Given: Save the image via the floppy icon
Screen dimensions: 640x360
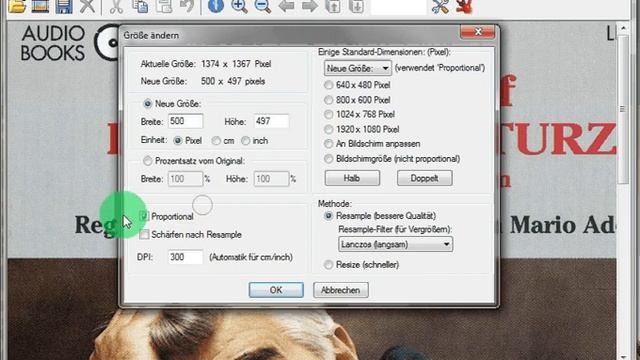Looking at the screenshot, I should [x=64, y=6].
